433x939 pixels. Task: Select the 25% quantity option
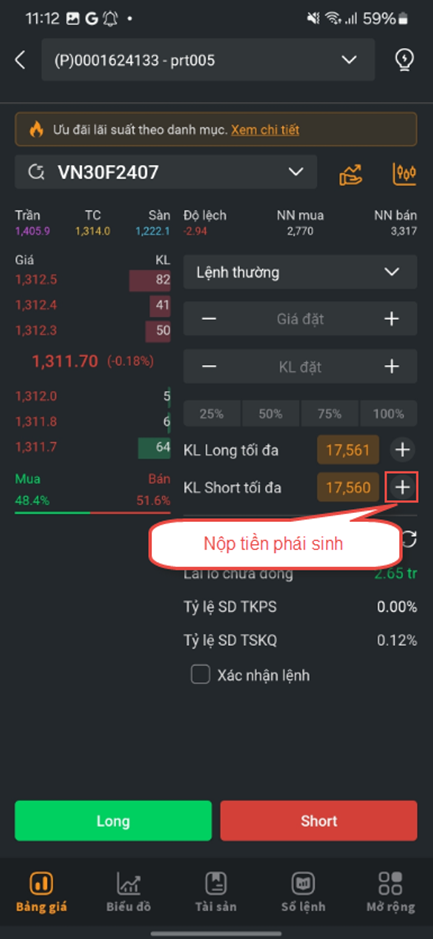click(211, 414)
